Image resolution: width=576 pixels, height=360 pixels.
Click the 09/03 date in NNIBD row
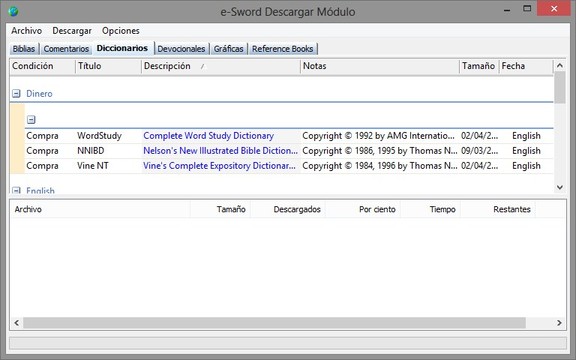(x=480, y=151)
